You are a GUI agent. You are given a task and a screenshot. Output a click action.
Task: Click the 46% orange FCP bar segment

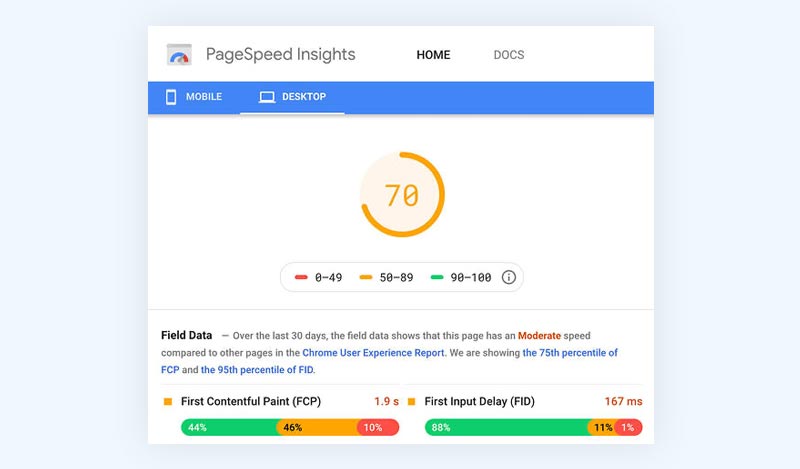317,427
